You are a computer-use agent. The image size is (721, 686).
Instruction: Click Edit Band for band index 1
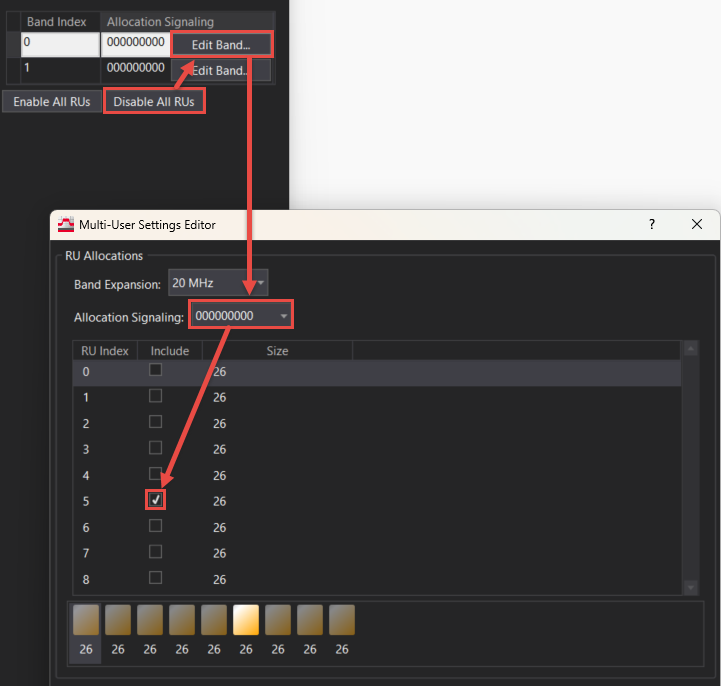click(x=221, y=70)
